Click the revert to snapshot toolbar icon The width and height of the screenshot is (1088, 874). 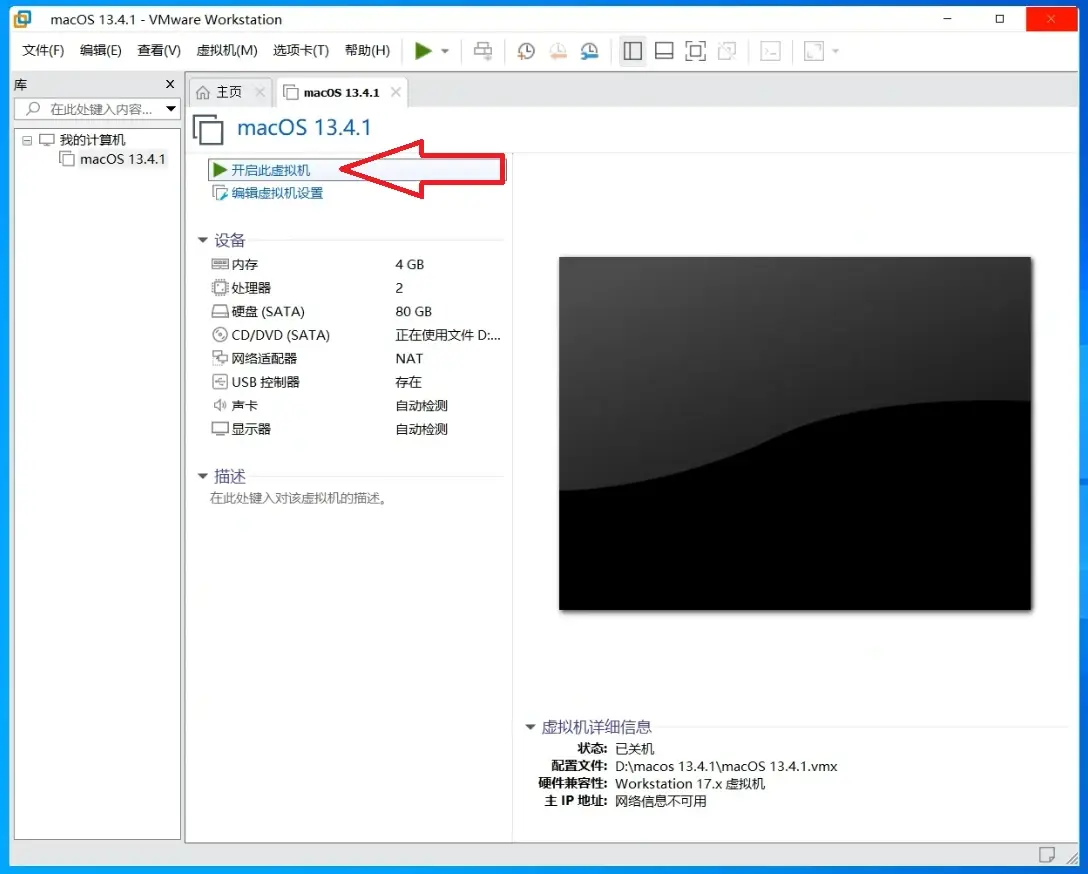[x=558, y=51]
